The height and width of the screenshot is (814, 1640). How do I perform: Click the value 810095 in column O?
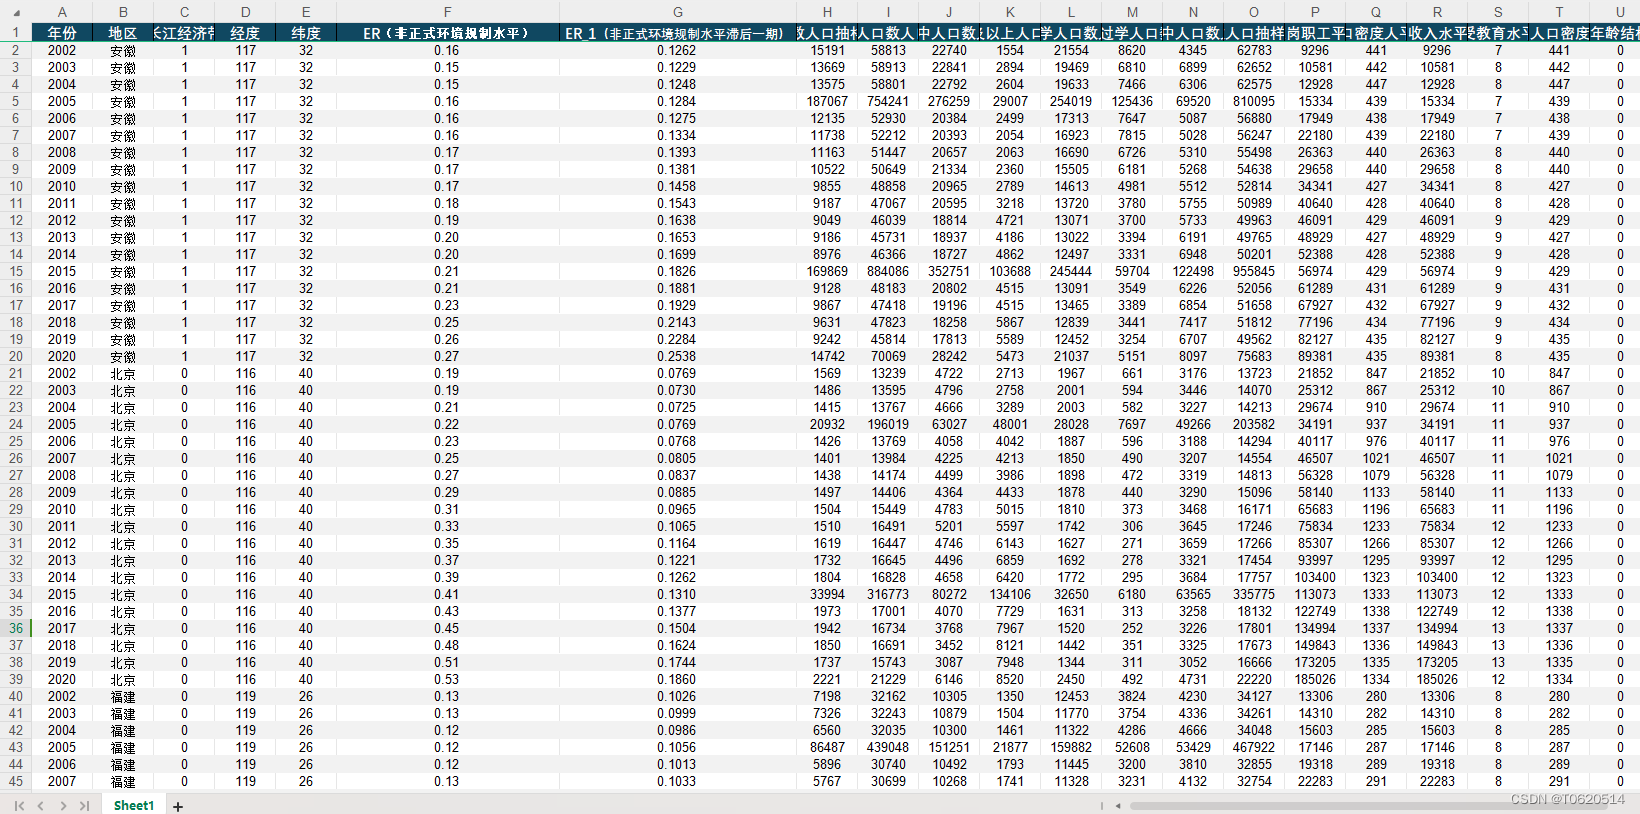(1254, 101)
